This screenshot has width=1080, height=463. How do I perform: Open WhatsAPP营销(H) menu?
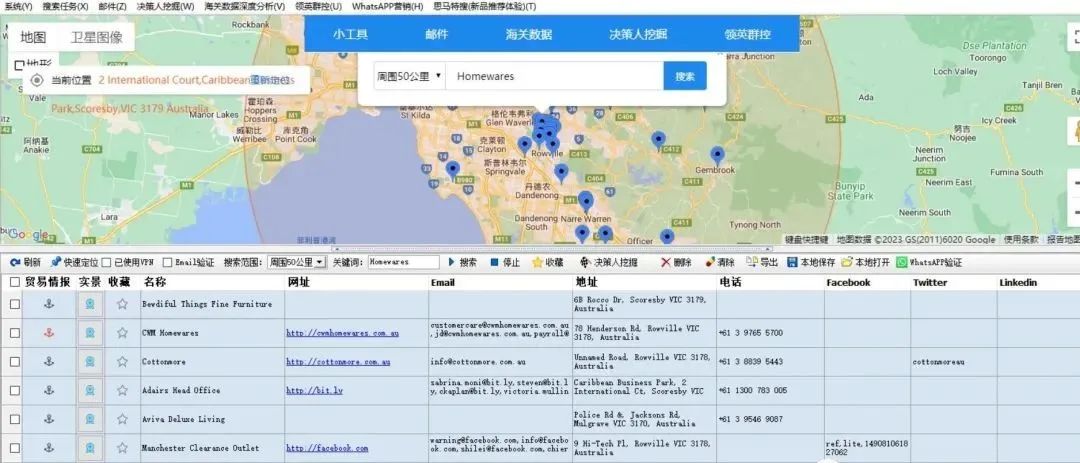(387, 6)
